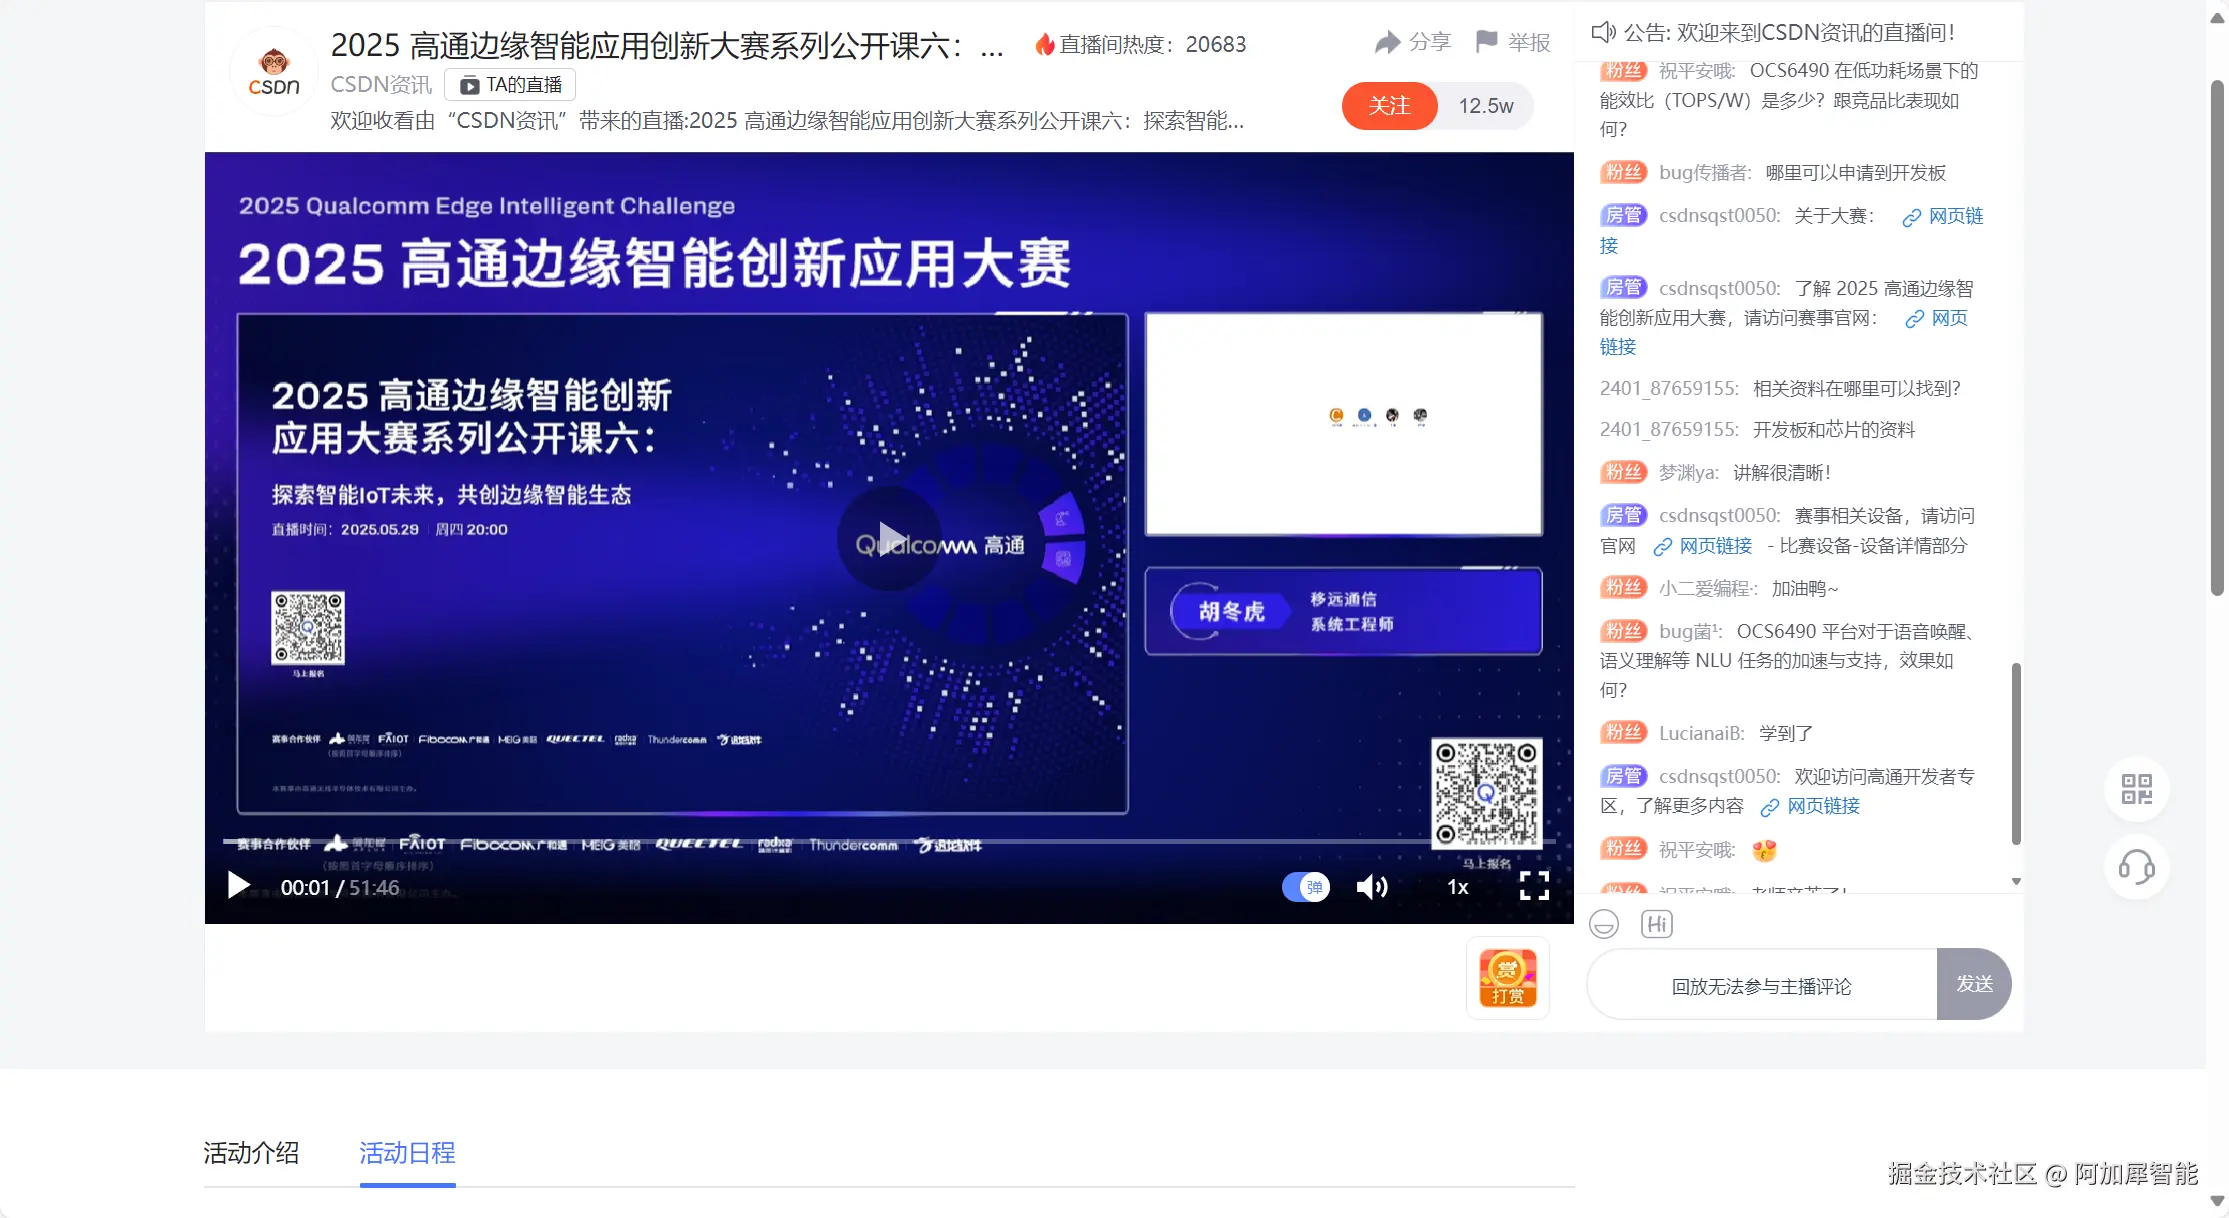
Task: Switch to 活动日程 tab
Action: (x=407, y=1153)
